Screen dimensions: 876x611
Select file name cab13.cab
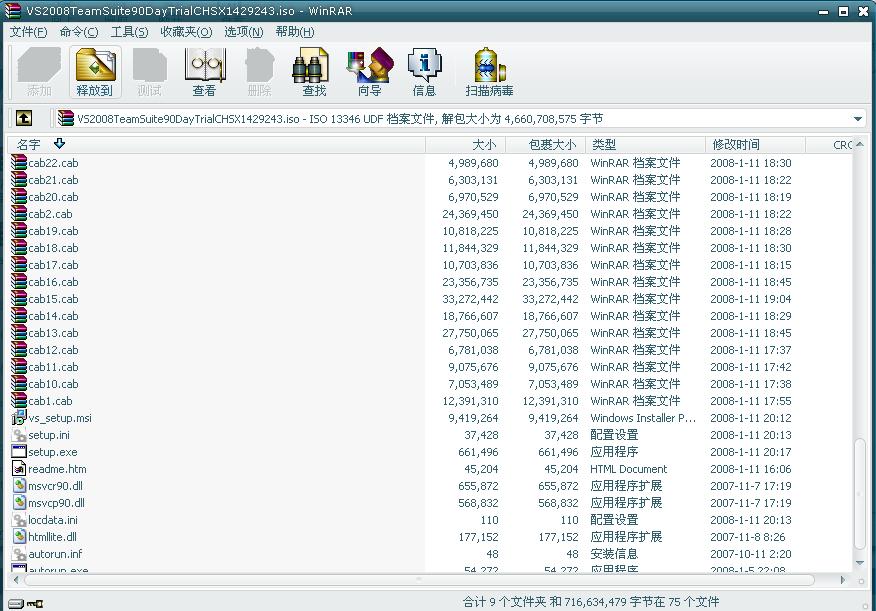click(53, 333)
